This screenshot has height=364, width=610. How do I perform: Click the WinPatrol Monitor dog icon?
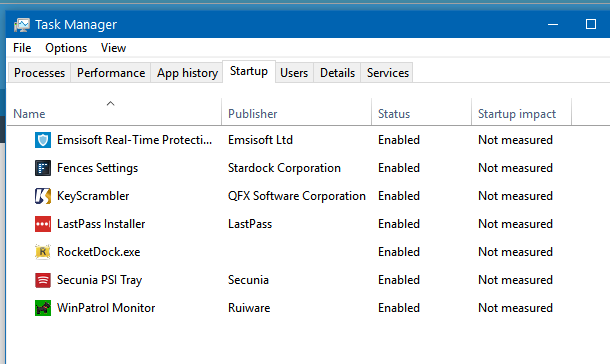[43, 308]
